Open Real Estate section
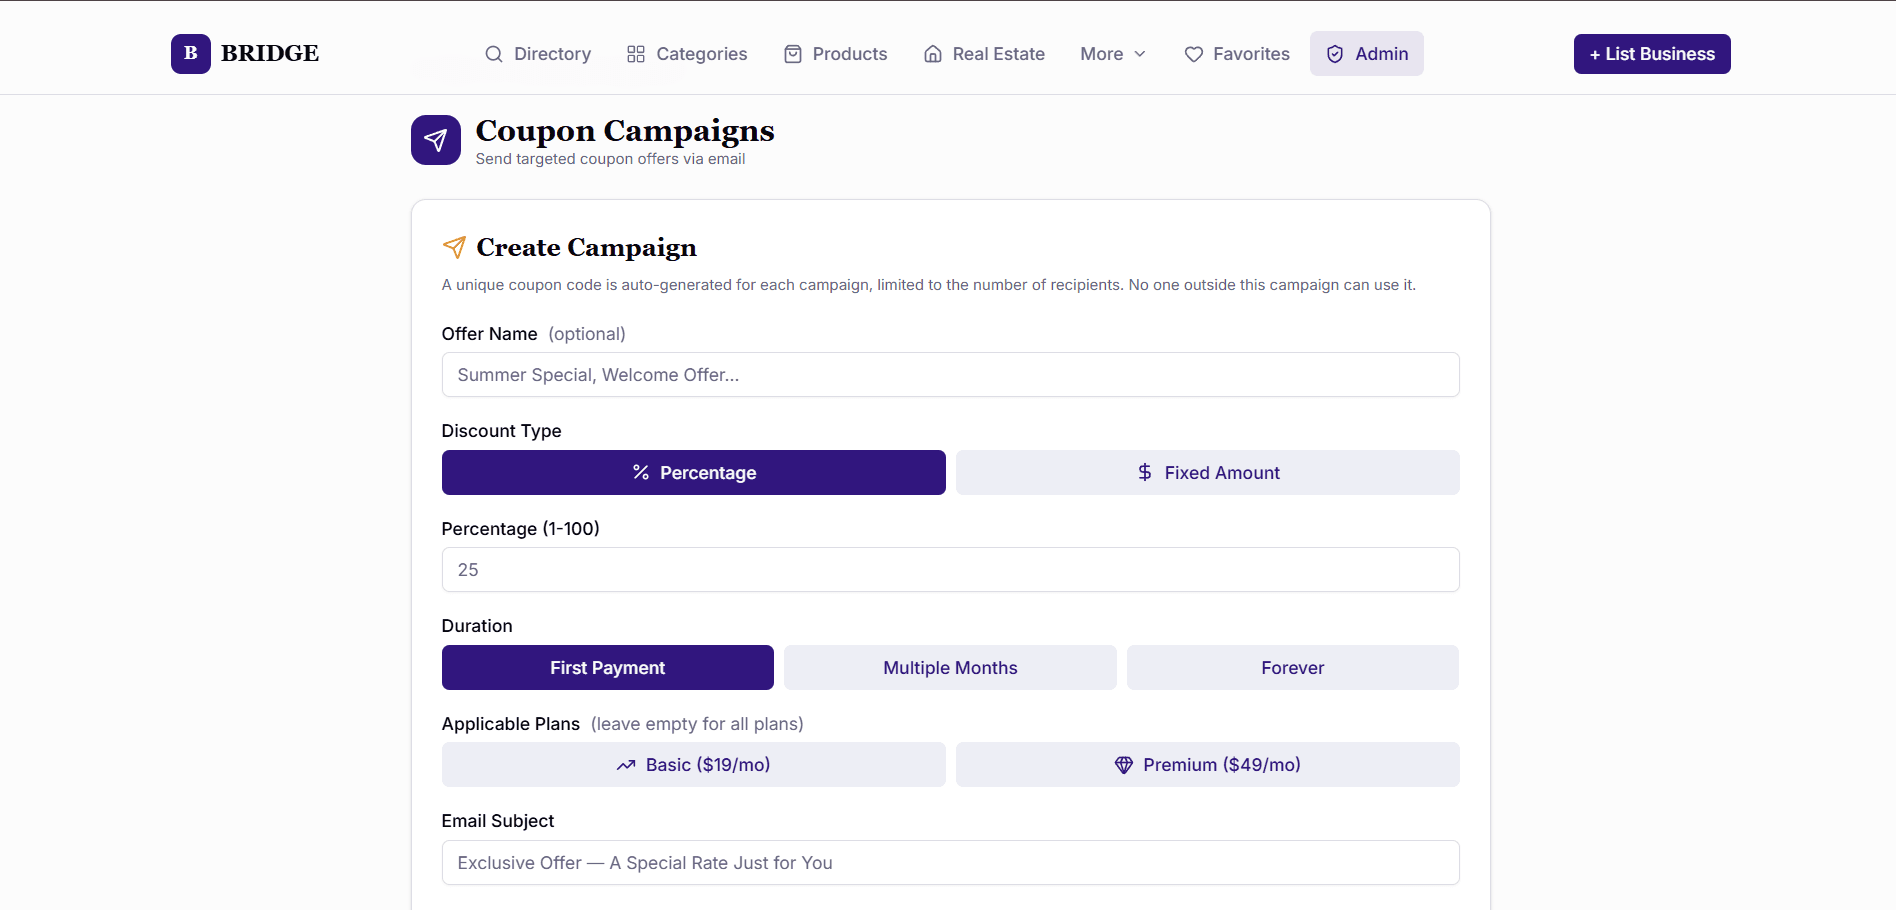The image size is (1896, 910). point(985,54)
